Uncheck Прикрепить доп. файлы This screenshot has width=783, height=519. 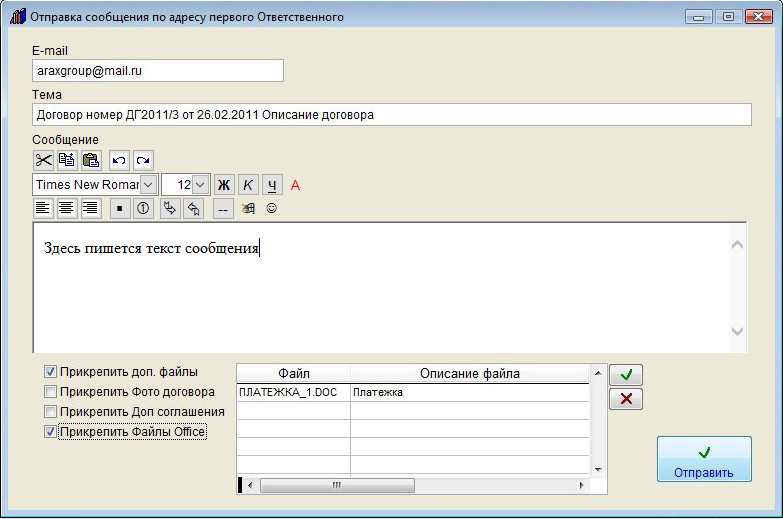50,372
